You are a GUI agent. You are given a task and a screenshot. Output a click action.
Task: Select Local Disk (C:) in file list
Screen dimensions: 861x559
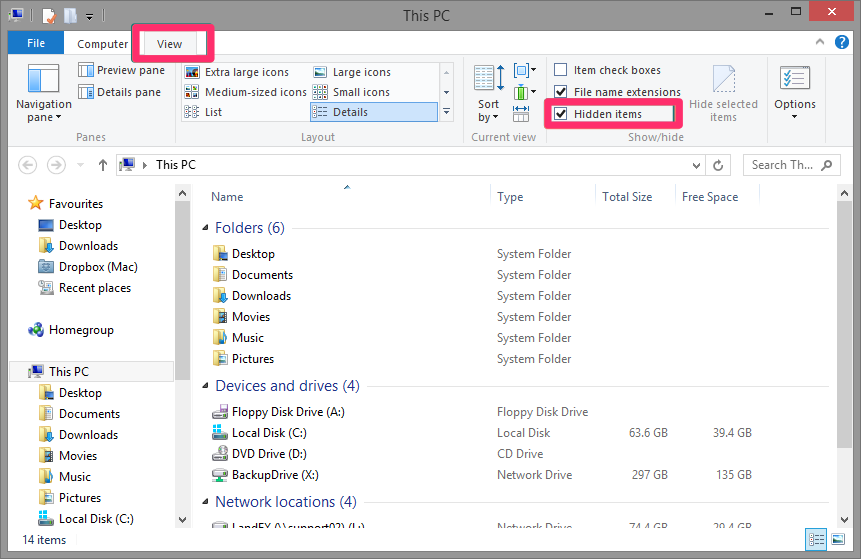point(269,433)
